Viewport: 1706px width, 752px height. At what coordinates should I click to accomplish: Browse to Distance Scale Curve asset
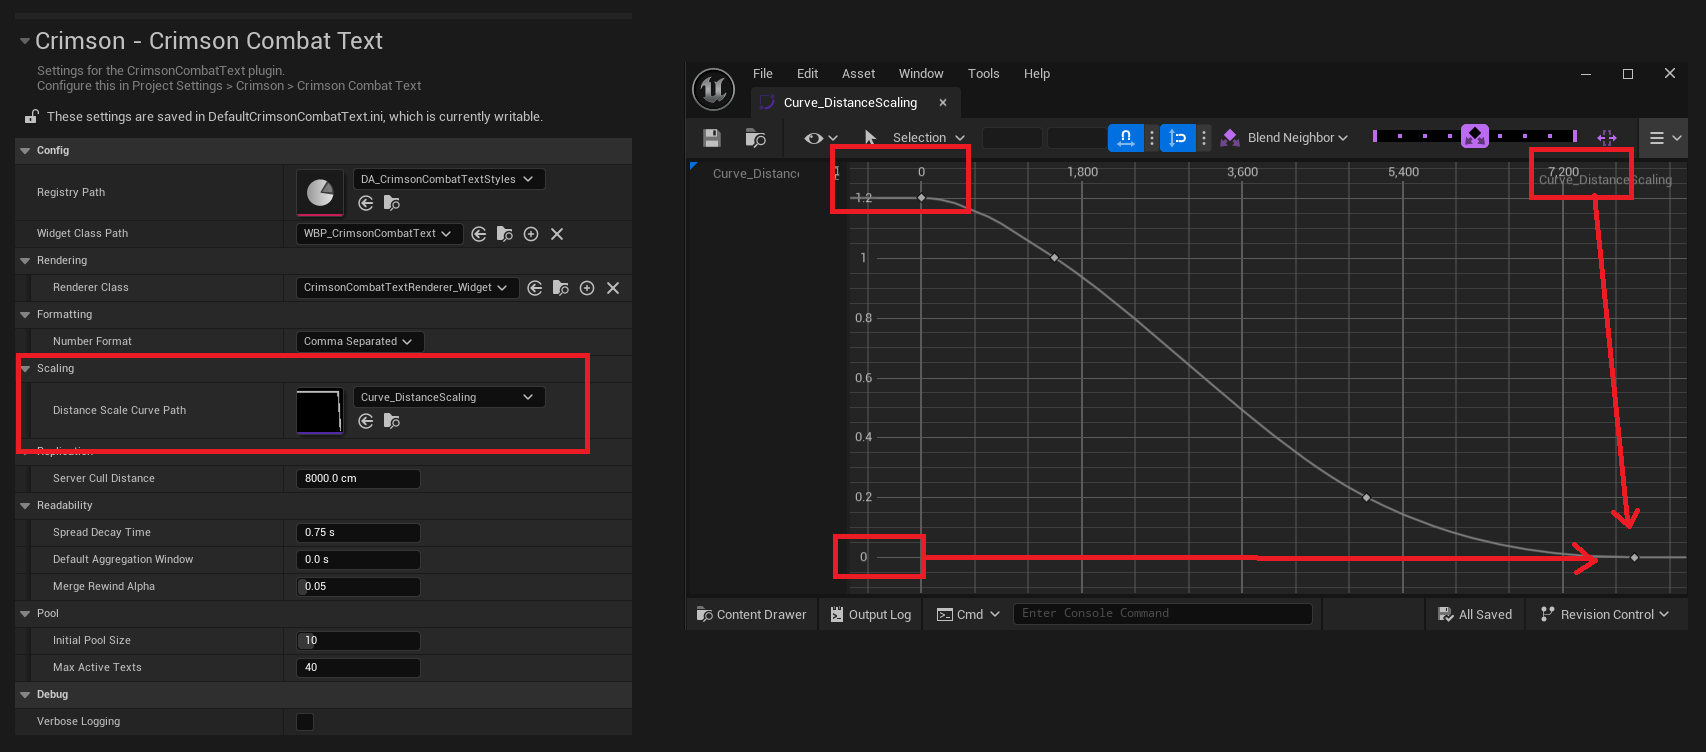point(392,421)
